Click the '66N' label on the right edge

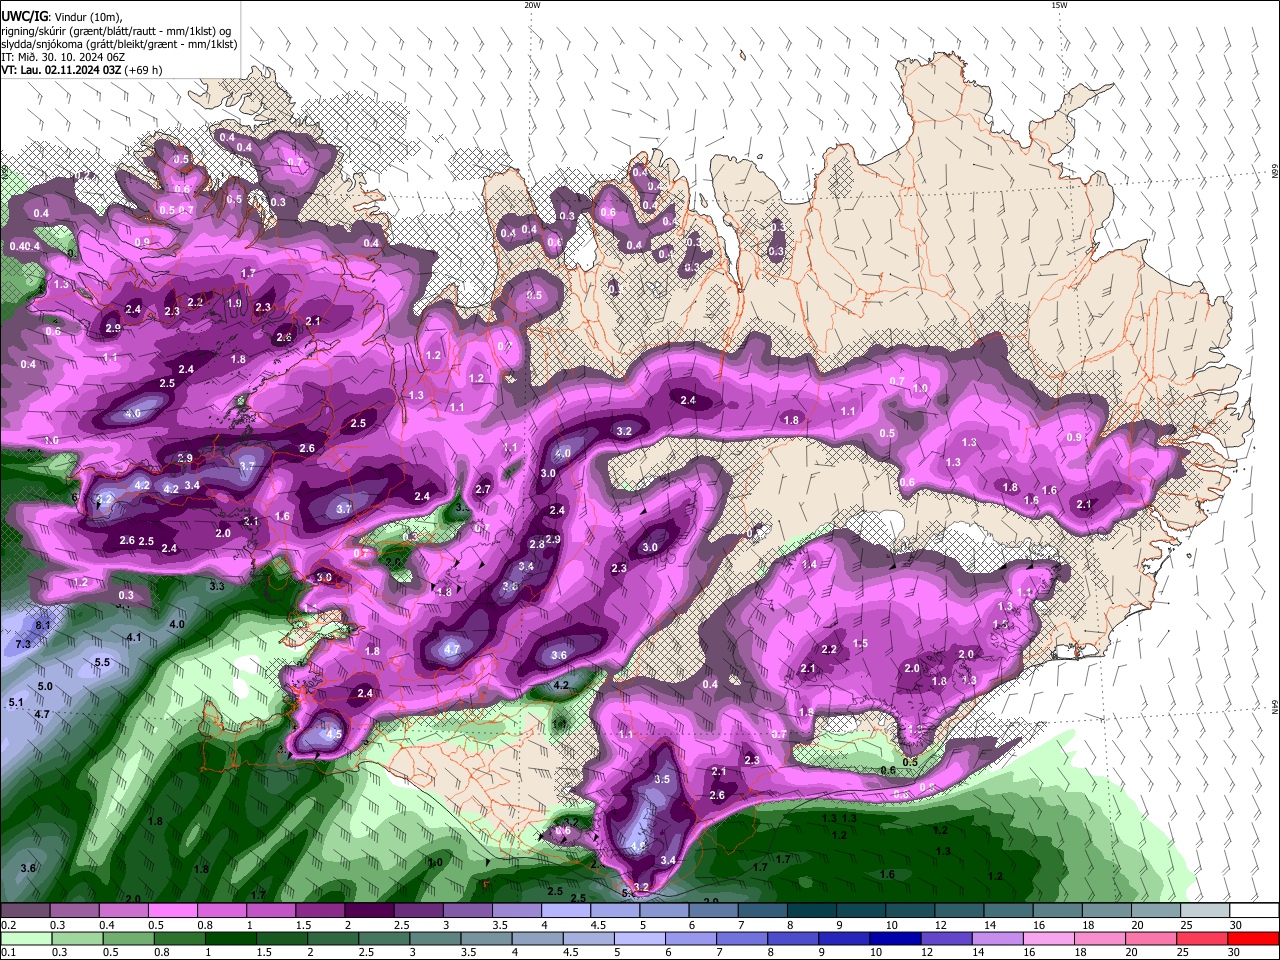(x=1275, y=172)
